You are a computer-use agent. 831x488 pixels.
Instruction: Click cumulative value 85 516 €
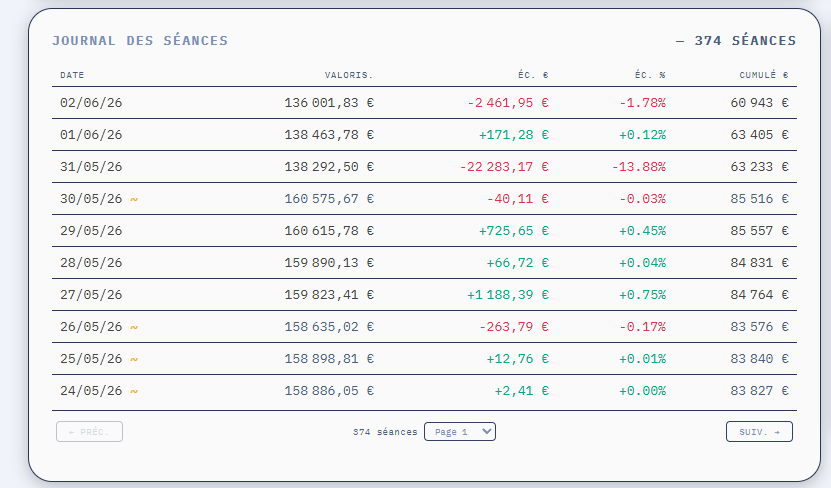click(759, 199)
